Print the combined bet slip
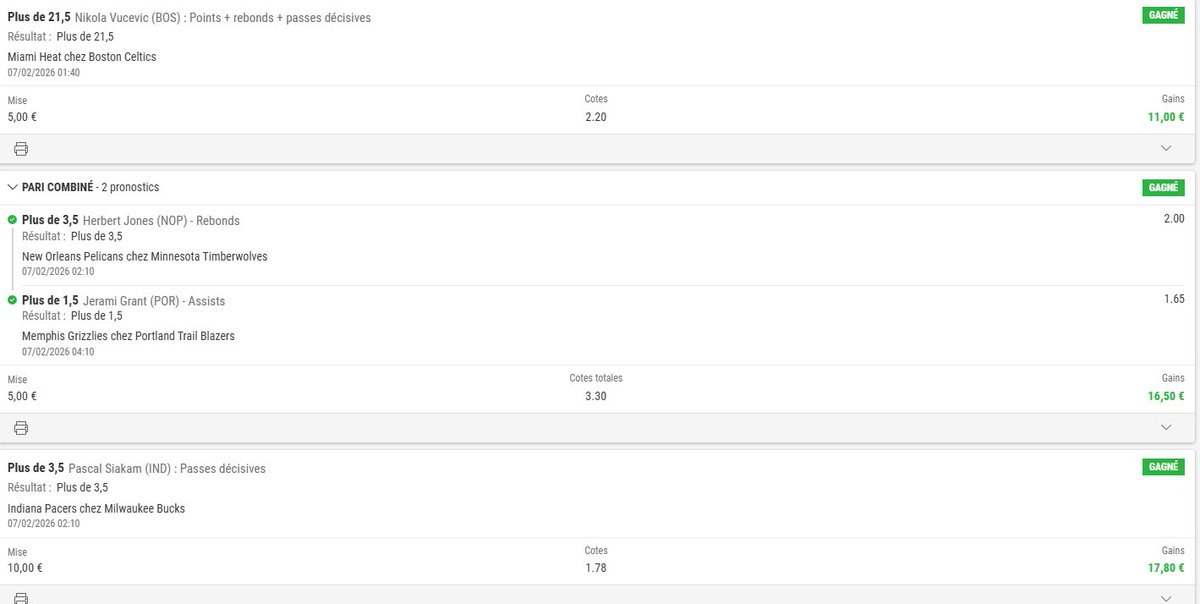 [21, 428]
